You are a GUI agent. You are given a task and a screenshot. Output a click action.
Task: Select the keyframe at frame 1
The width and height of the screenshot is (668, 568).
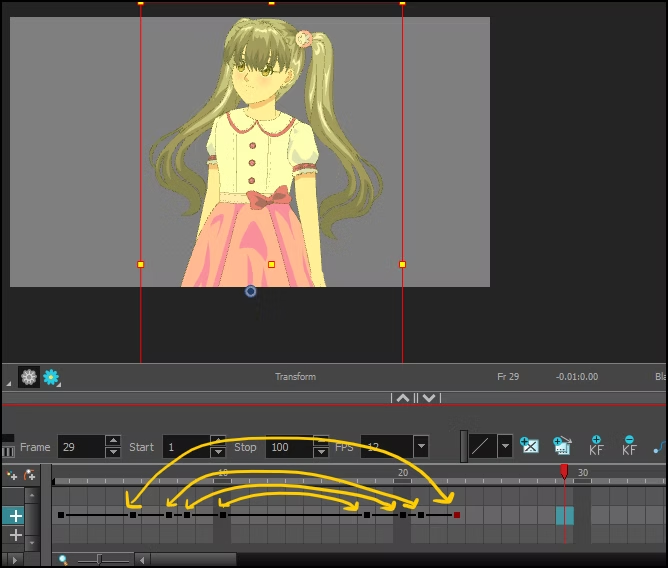click(x=61, y=515)
